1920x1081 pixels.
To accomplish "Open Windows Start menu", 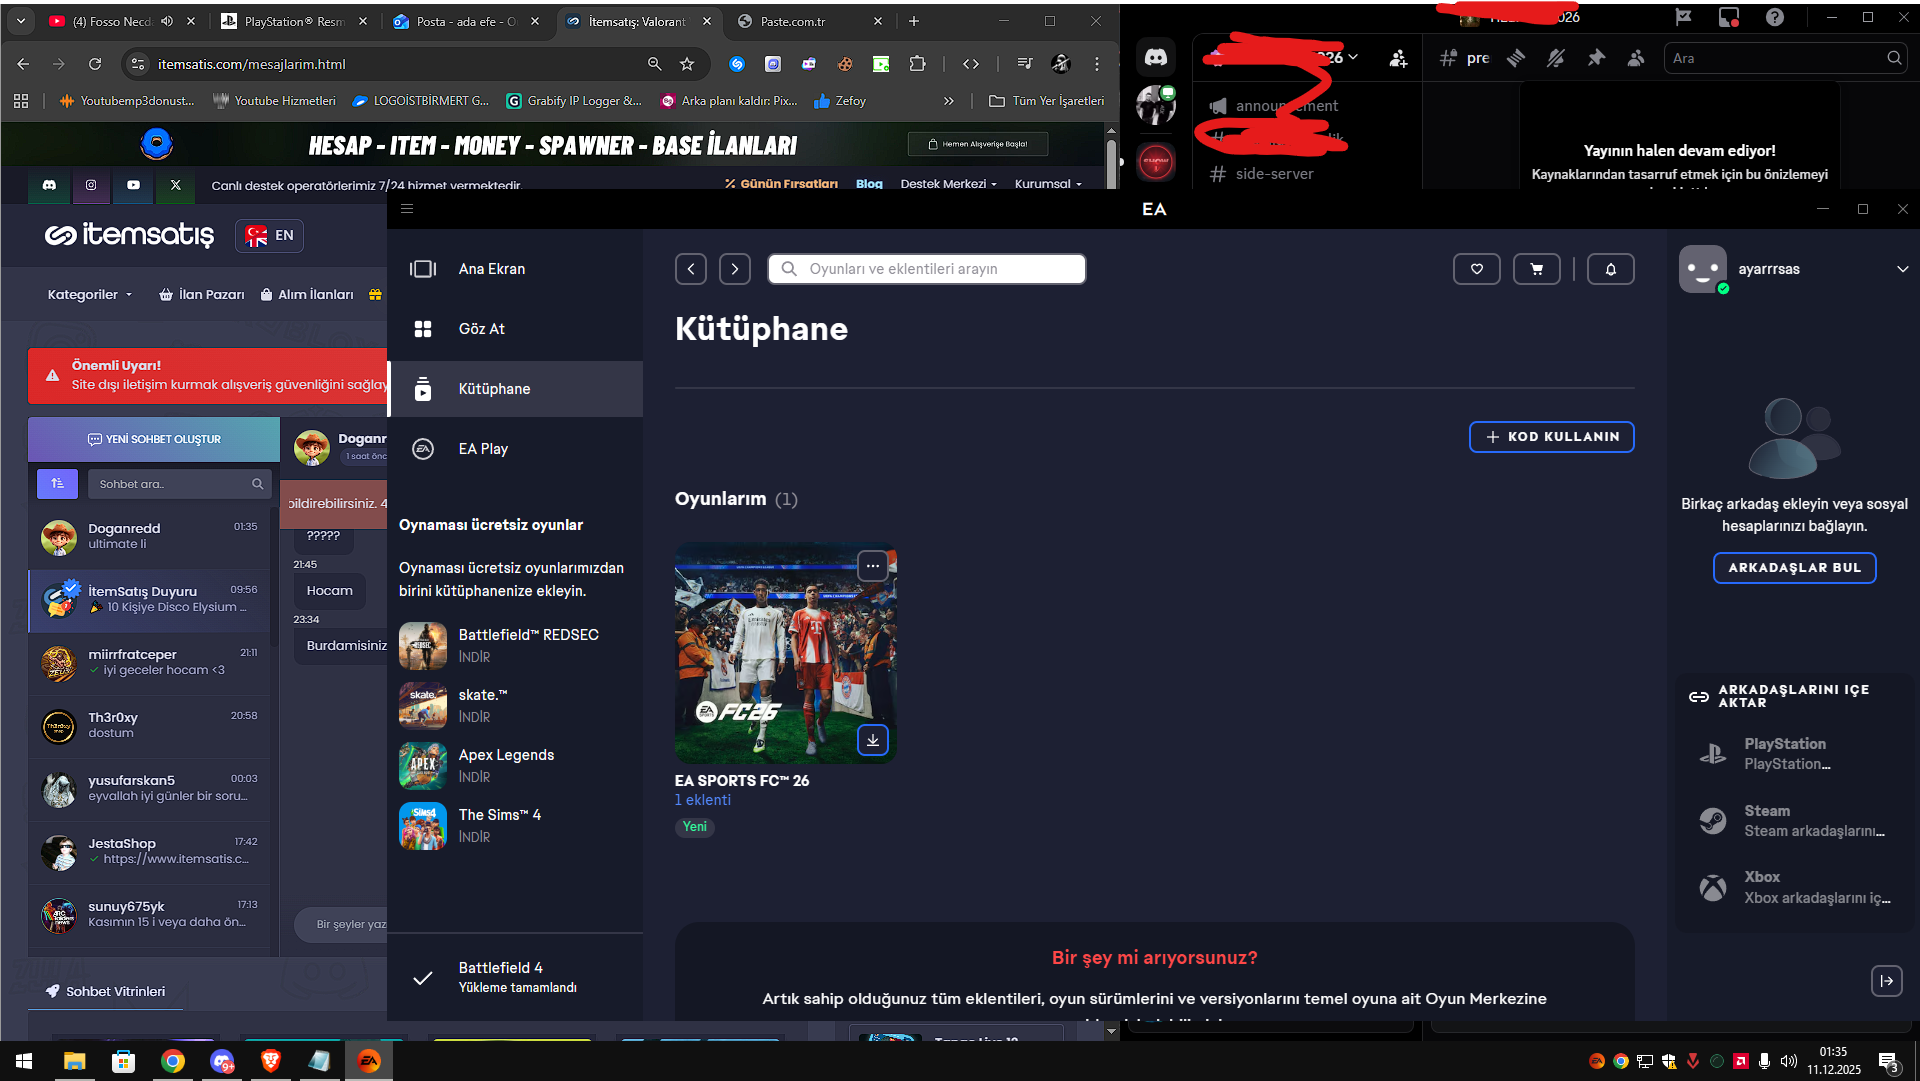I will click(x=24, y=1061).
